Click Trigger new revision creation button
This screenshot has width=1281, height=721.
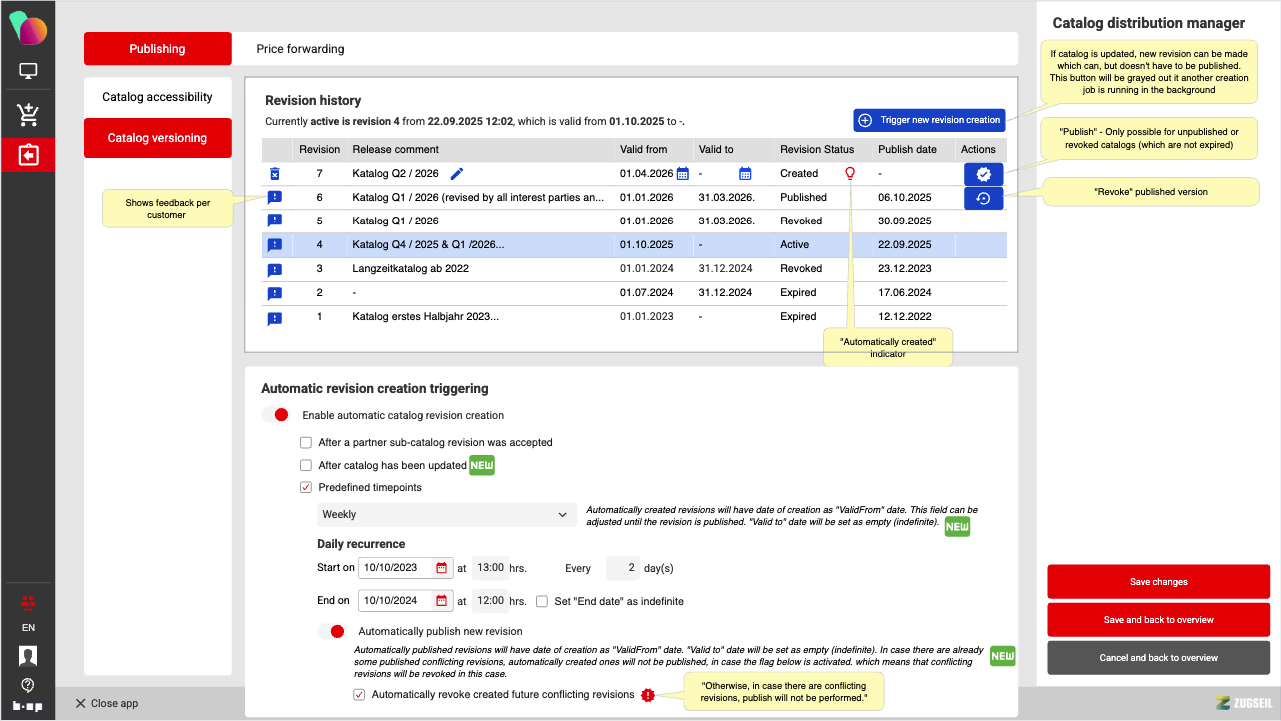(x=928, y=120)
